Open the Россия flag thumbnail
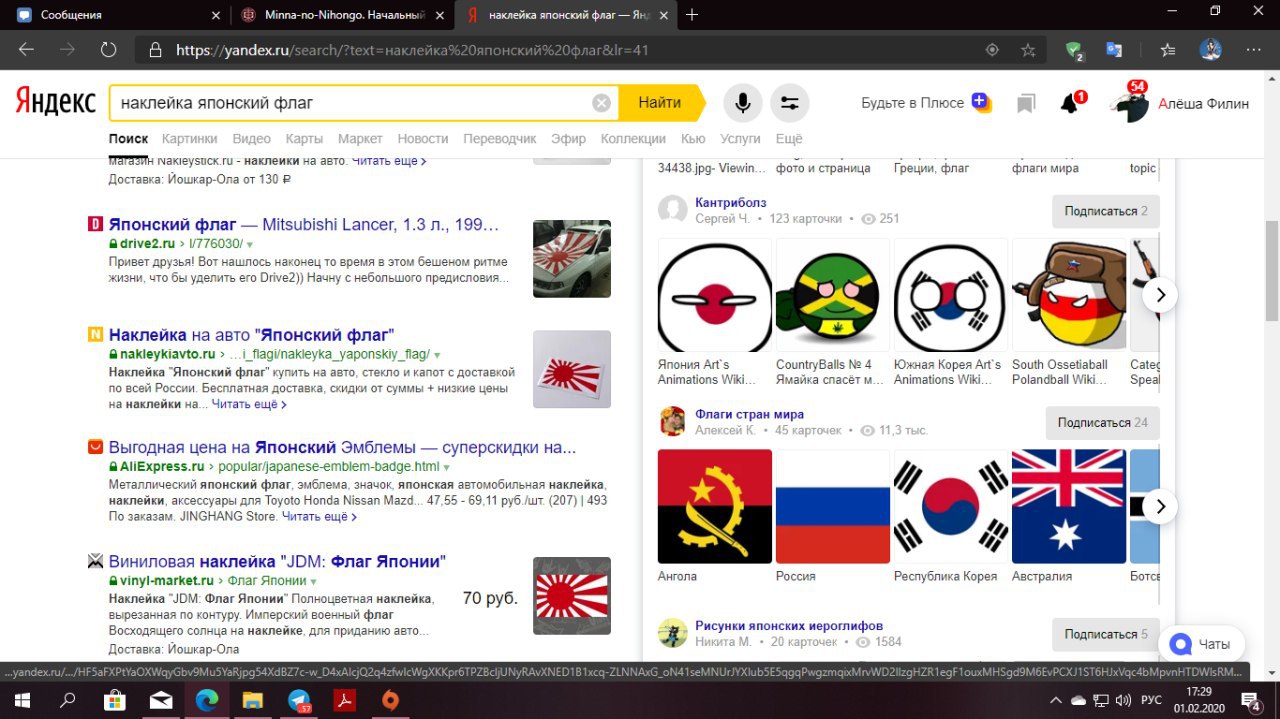1280x719 pixels. 833,506
